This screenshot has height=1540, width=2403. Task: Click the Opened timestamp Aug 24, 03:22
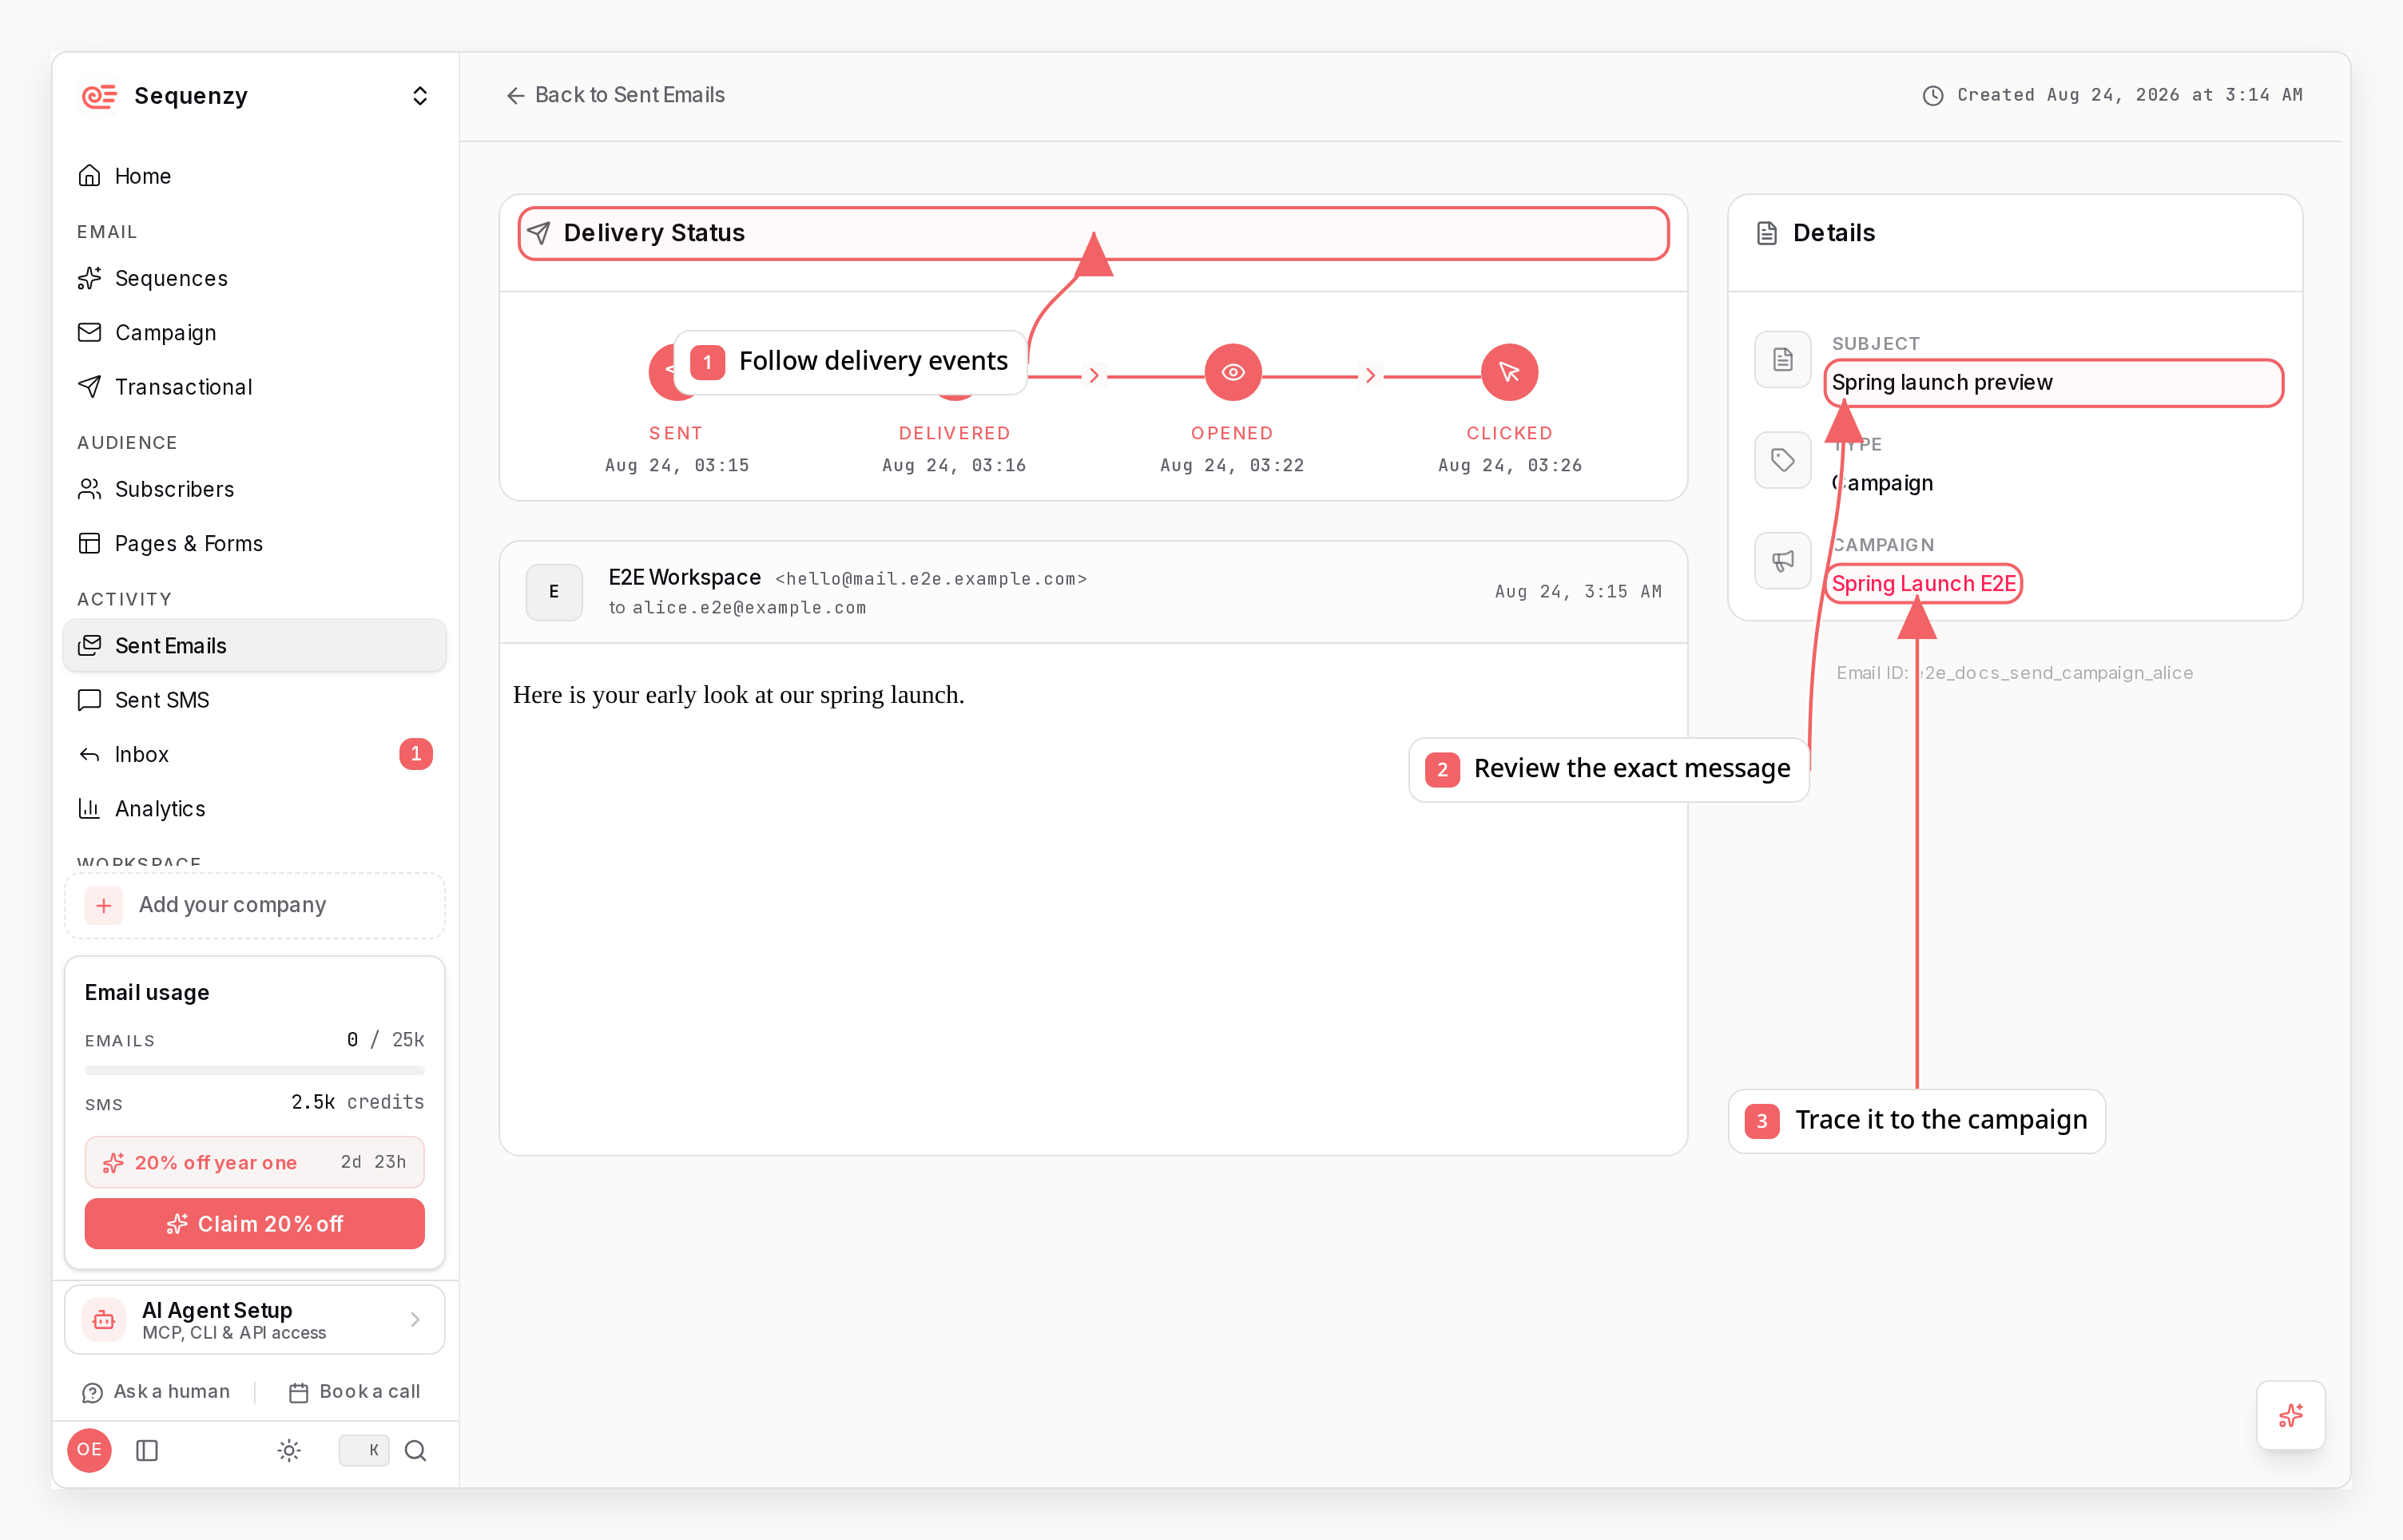pos(1232,465)
